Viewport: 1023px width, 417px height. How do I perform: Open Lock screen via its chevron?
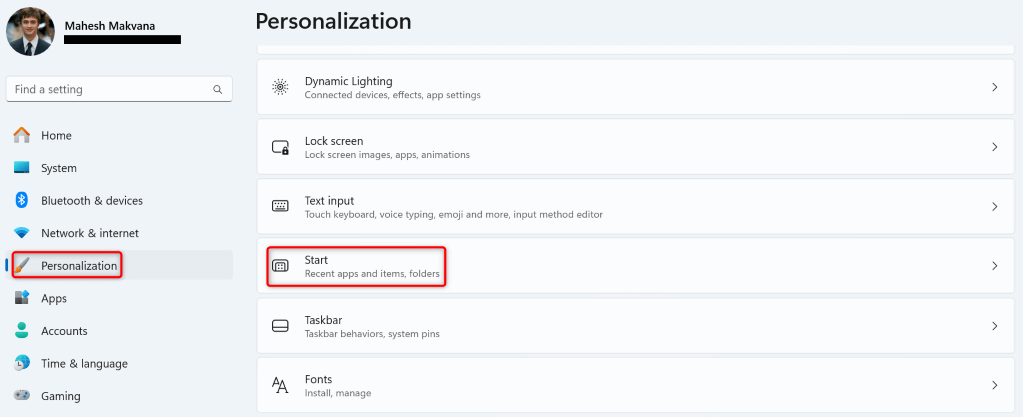[994, 147]
